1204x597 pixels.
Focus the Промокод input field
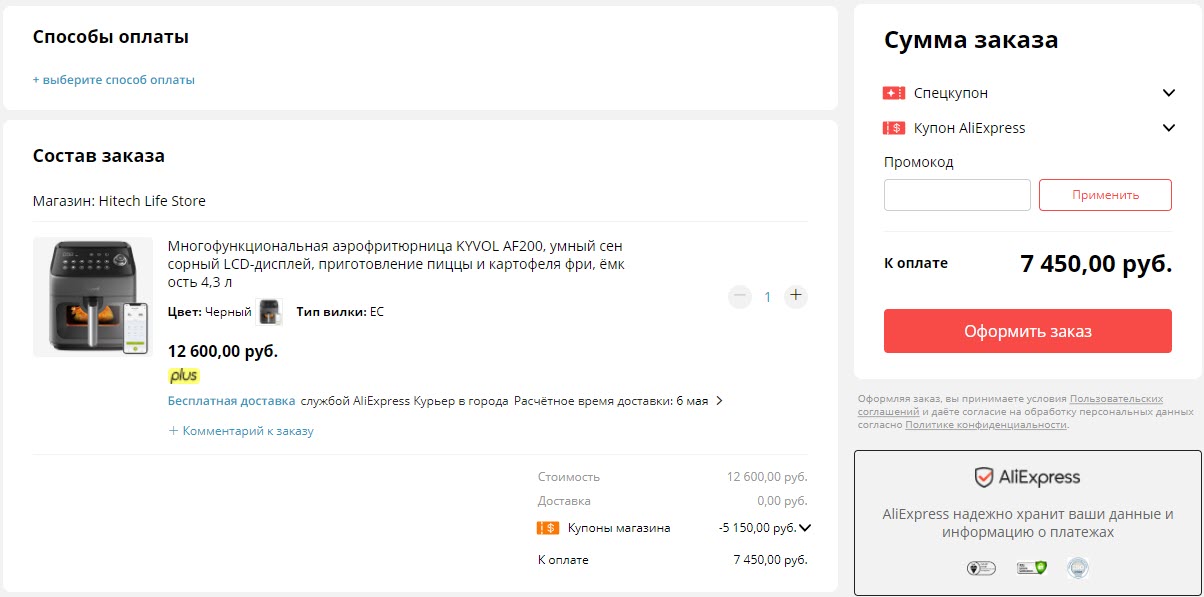point(957,195)
